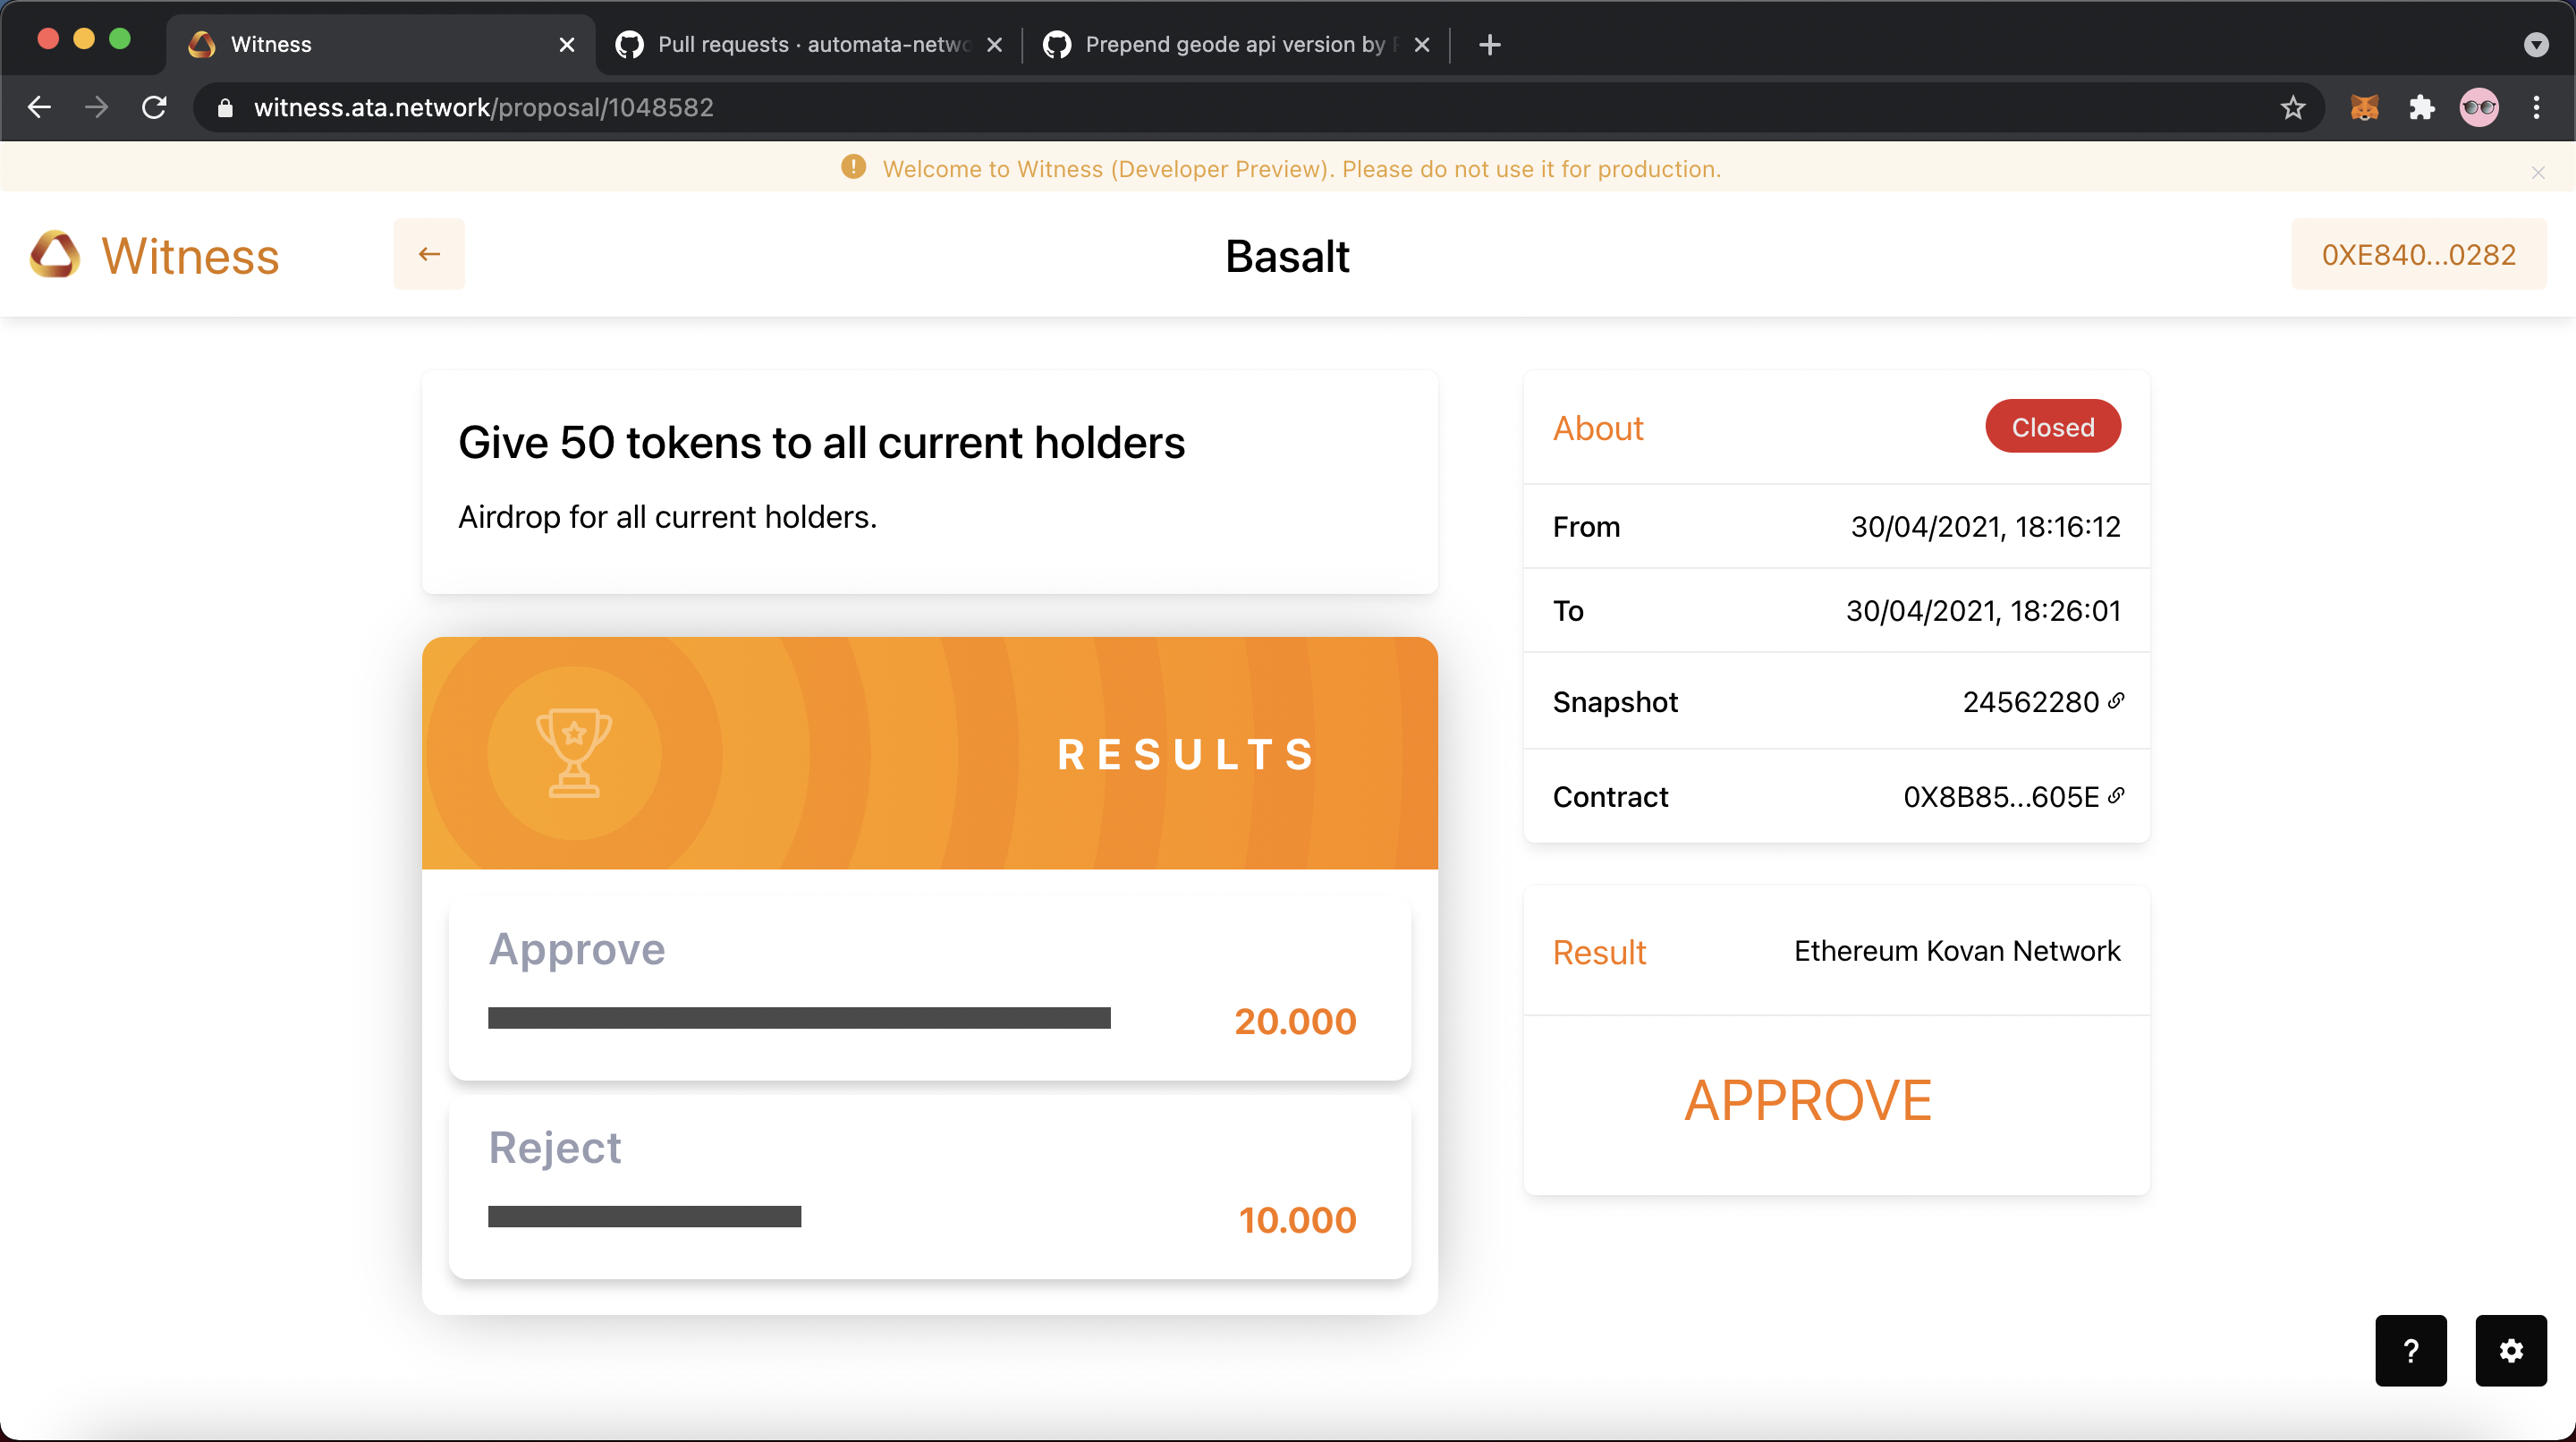The width and height of the screenshot is (2576, 1442).
Task: Click the Ethereum Kovan Network label
Action: point(1957,950)
